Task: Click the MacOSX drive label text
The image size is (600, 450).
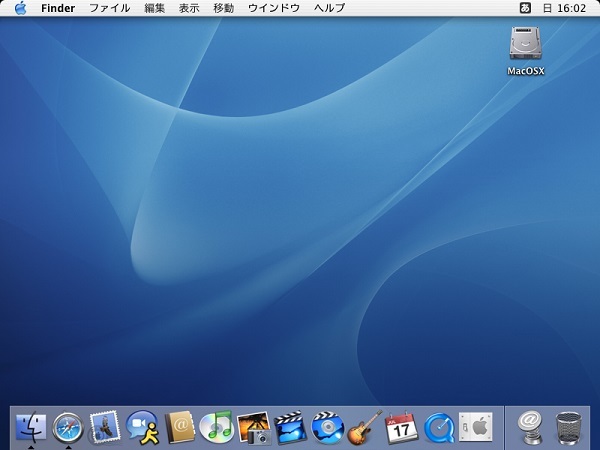Action: pyautogui.click(x=526, y=71)
